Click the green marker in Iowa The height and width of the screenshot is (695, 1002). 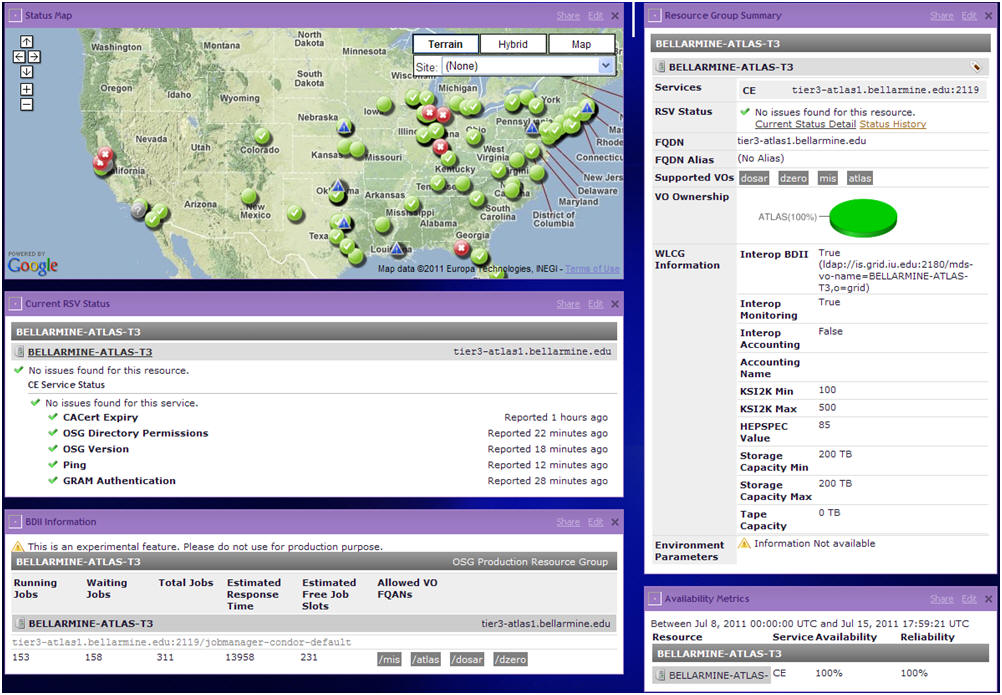pyautogui.click(x=384, y=105)
